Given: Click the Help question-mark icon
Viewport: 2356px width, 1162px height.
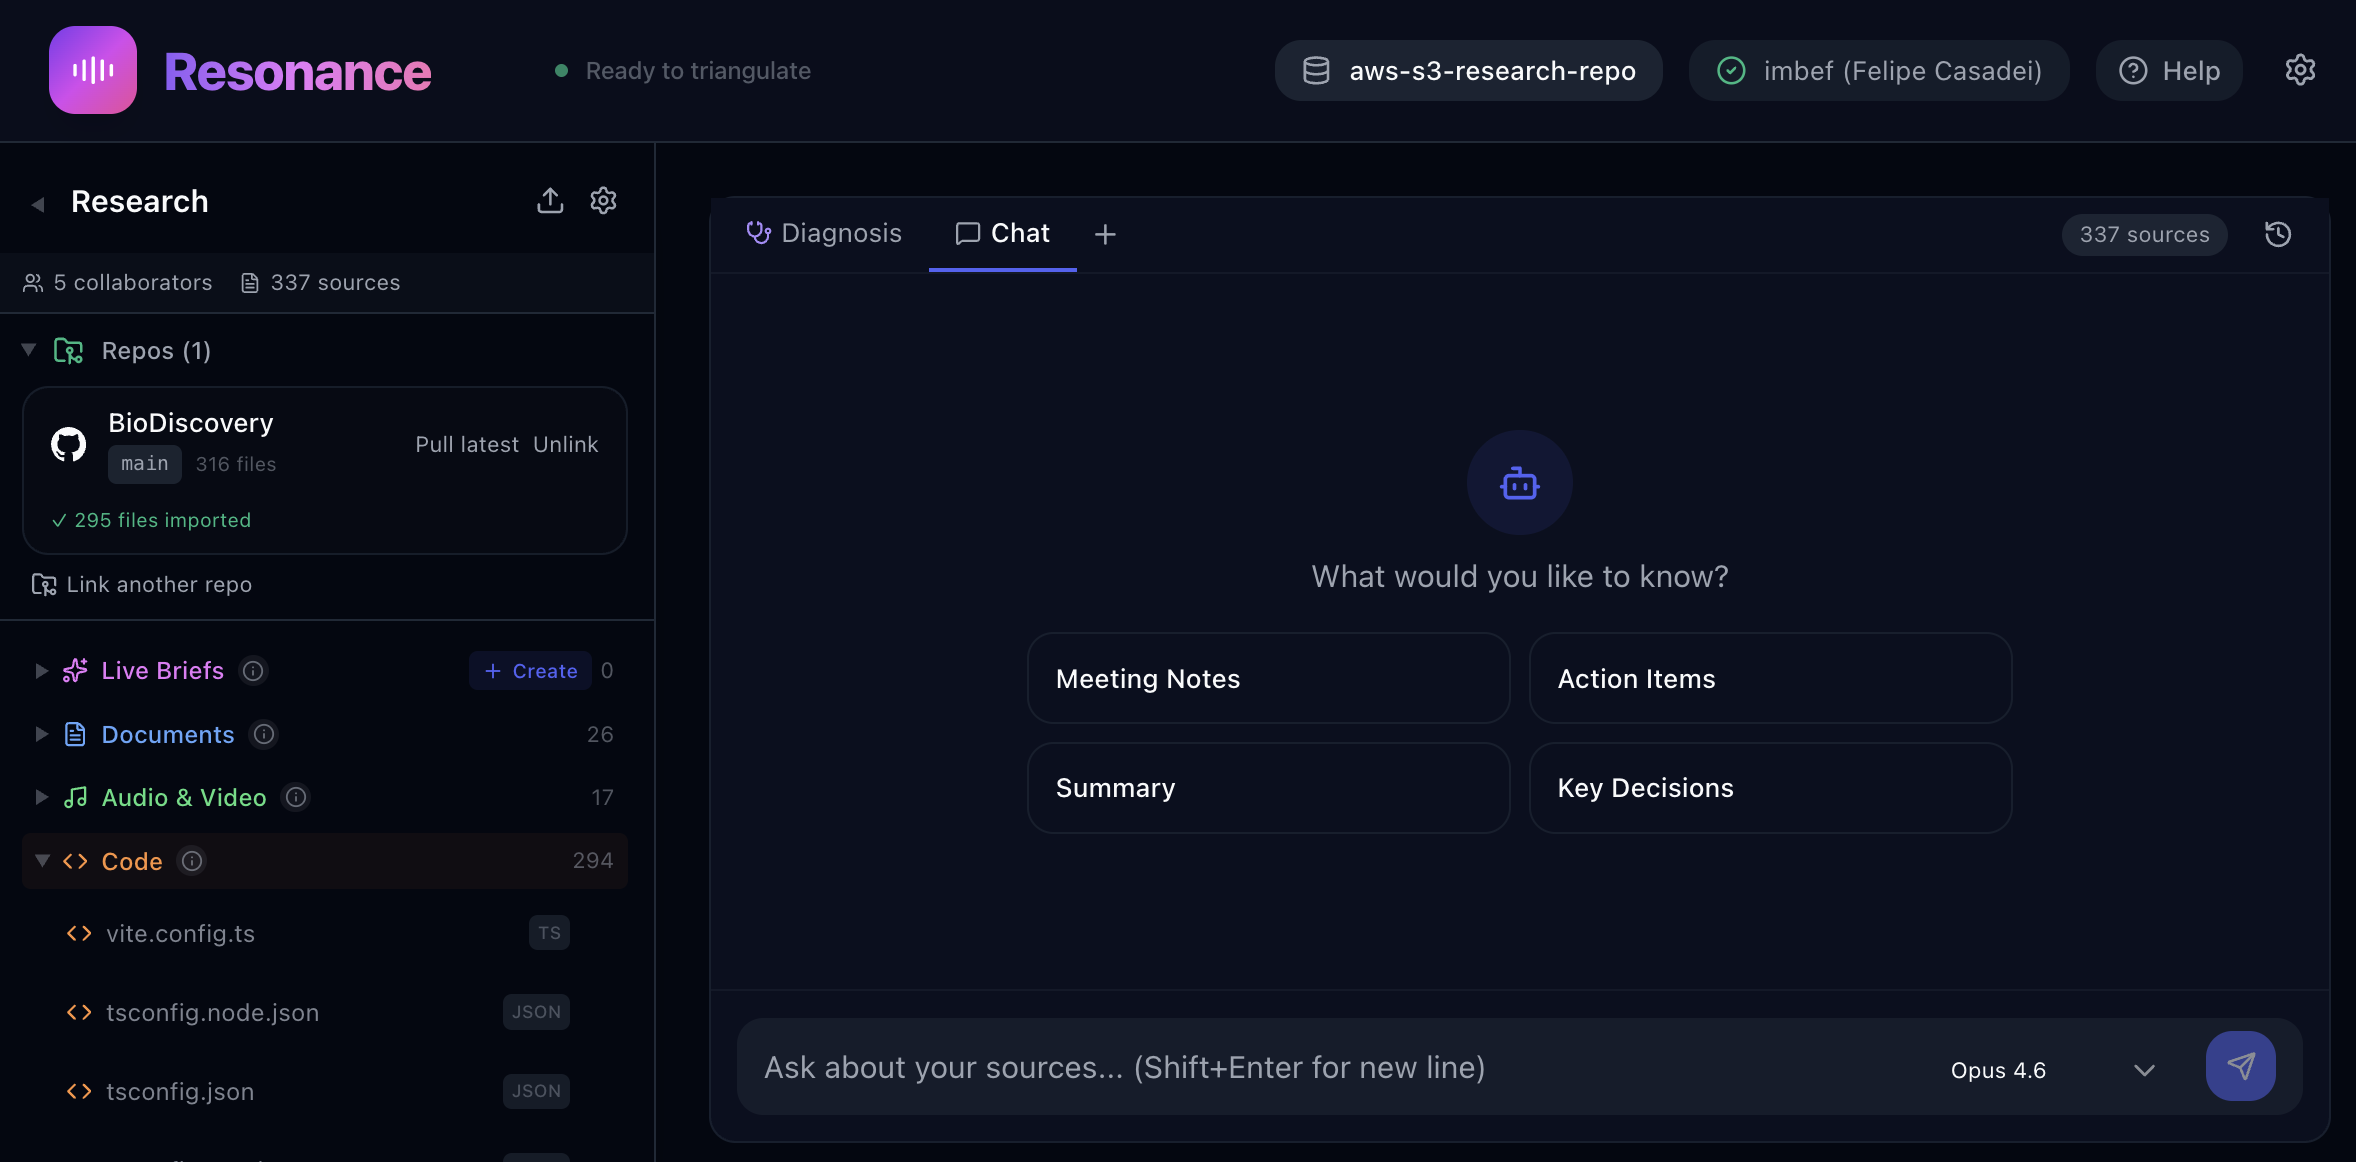Looking at the screenshot, I should pos(2133,71).
